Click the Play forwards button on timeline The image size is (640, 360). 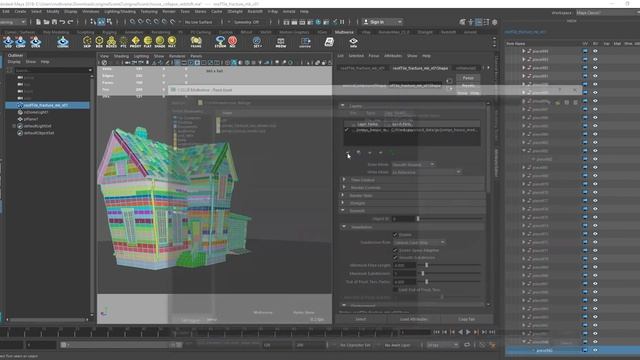pyautogui.click(x=468, y=332)
